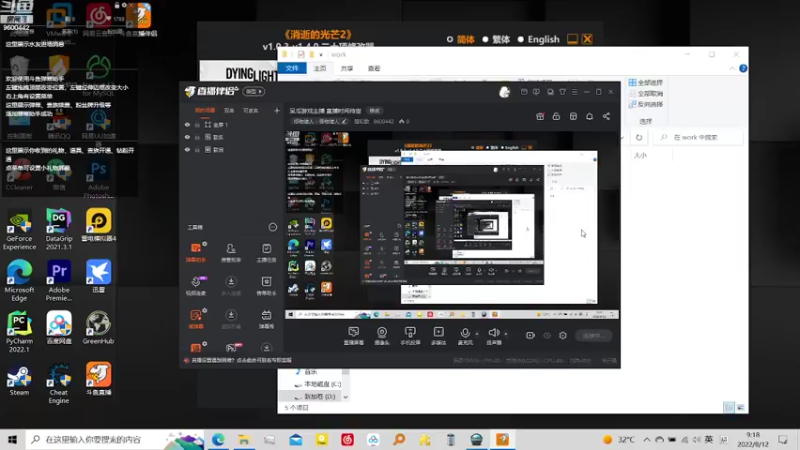Viewport: 800px width, 450px height.
Task: Collapse Explorer ribbon chevron beside help icon
Action: tap(732, 68)
